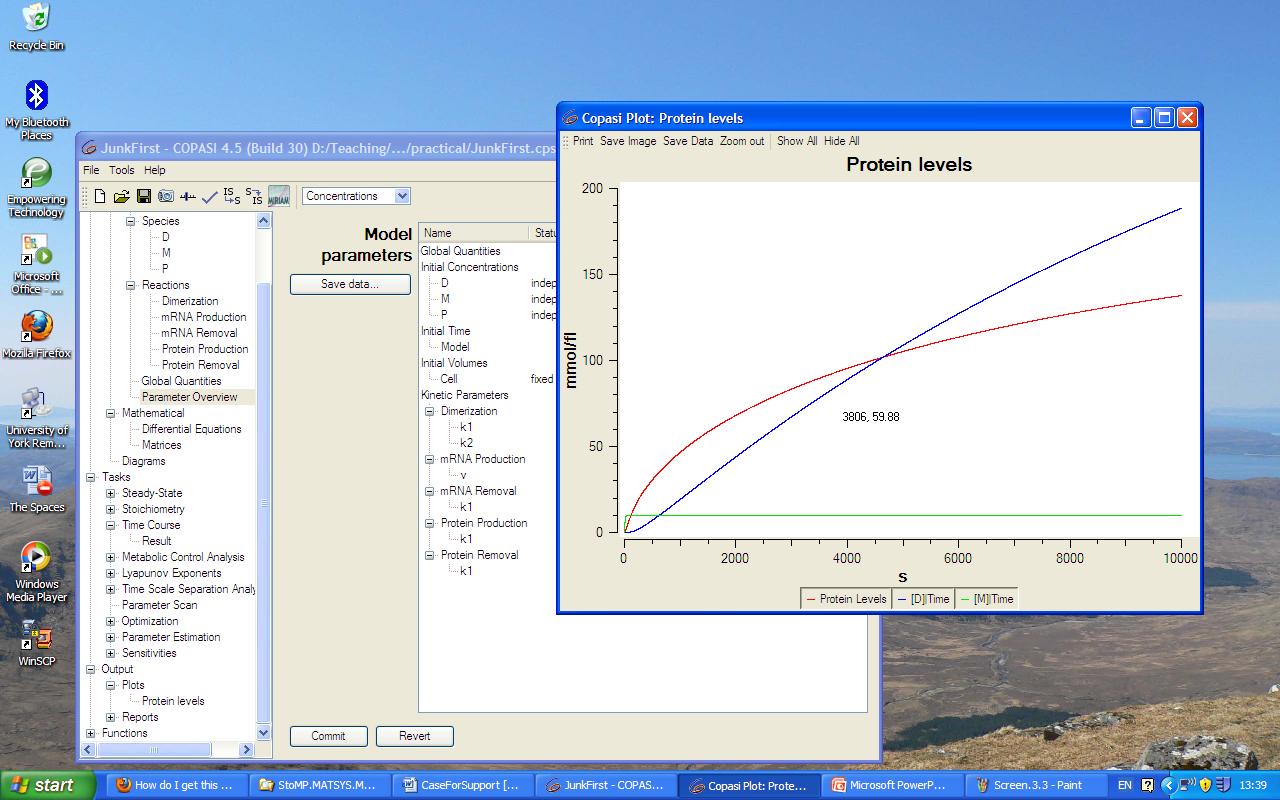The height and width of the screenshot is (800, 1280).
Task: Click the slider icon next to the camera
Action: (187, 197)
